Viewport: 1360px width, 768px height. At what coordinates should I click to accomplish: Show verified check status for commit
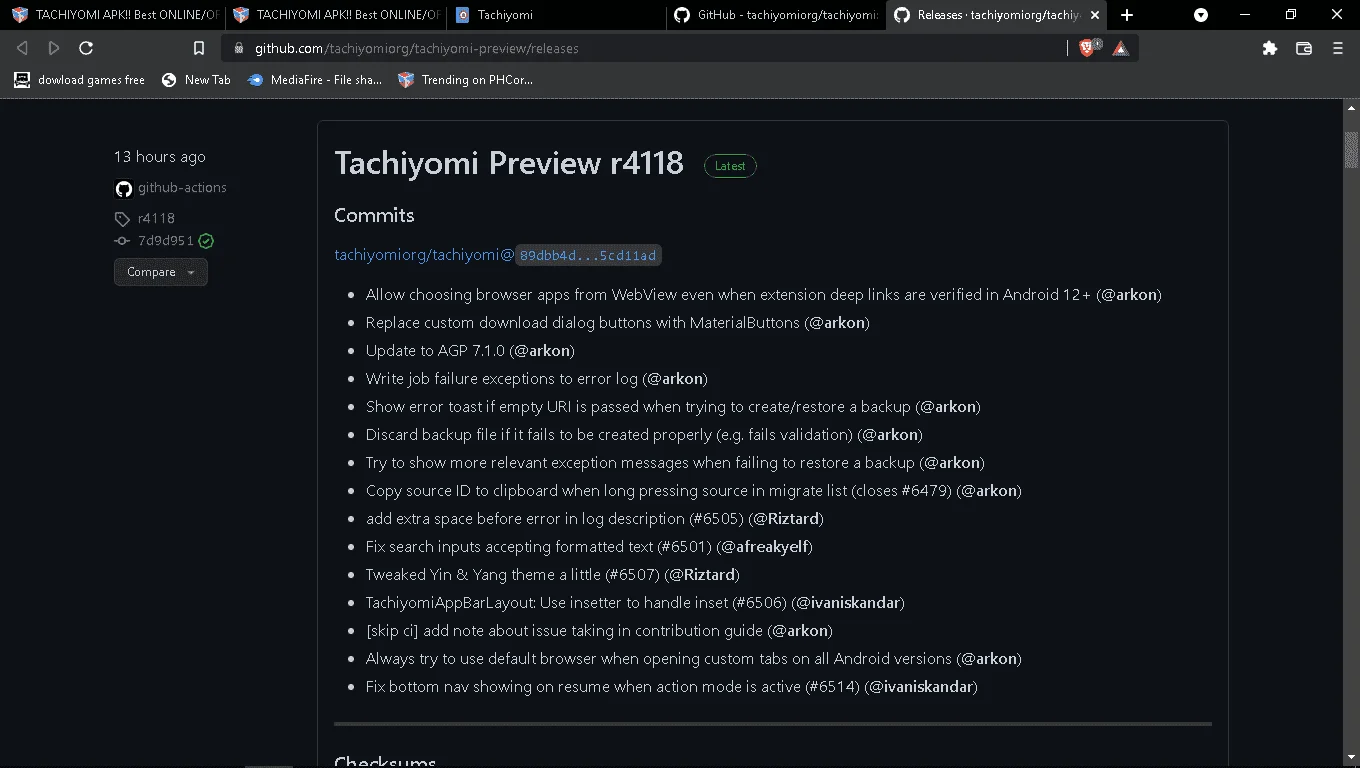pyautogui.click(x=206, y=241)
